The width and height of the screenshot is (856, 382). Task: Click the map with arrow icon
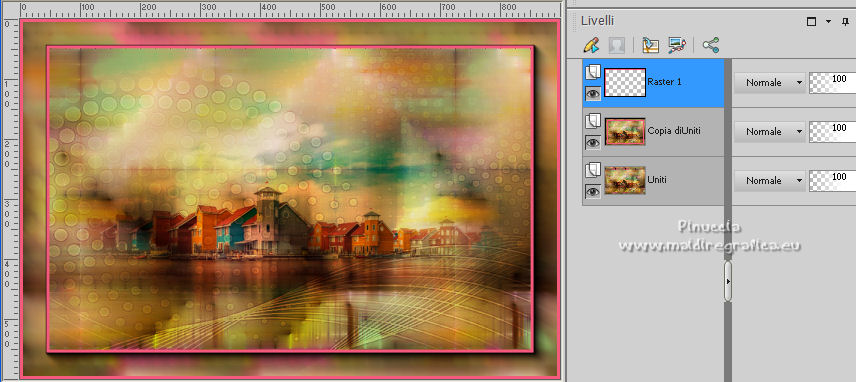coord(651,45)
